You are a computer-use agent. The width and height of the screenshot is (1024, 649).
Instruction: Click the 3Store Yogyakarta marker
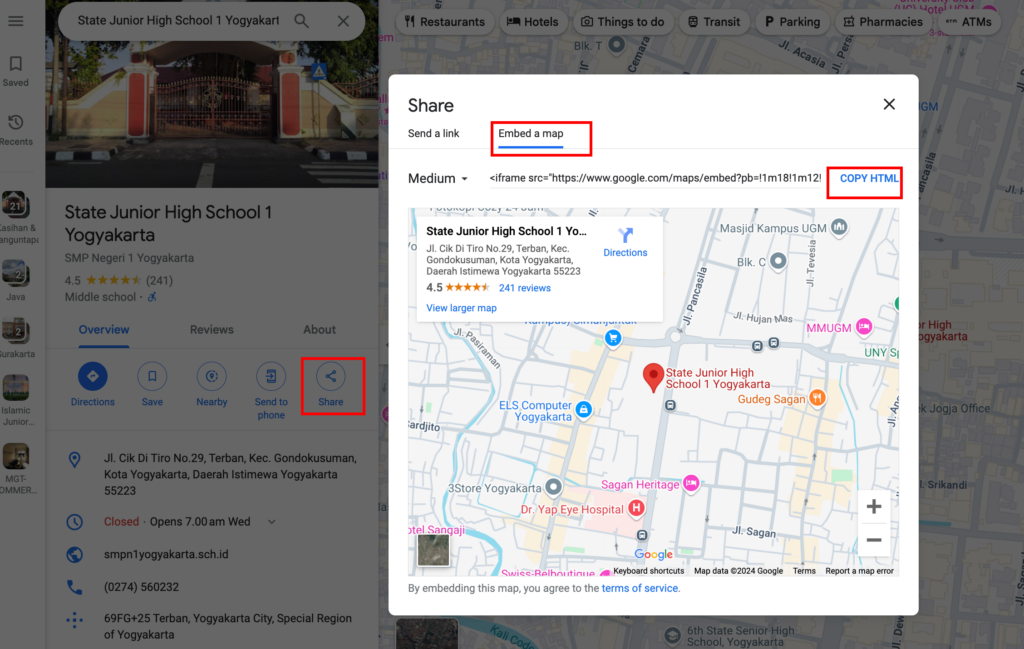(x=554, y=486)
